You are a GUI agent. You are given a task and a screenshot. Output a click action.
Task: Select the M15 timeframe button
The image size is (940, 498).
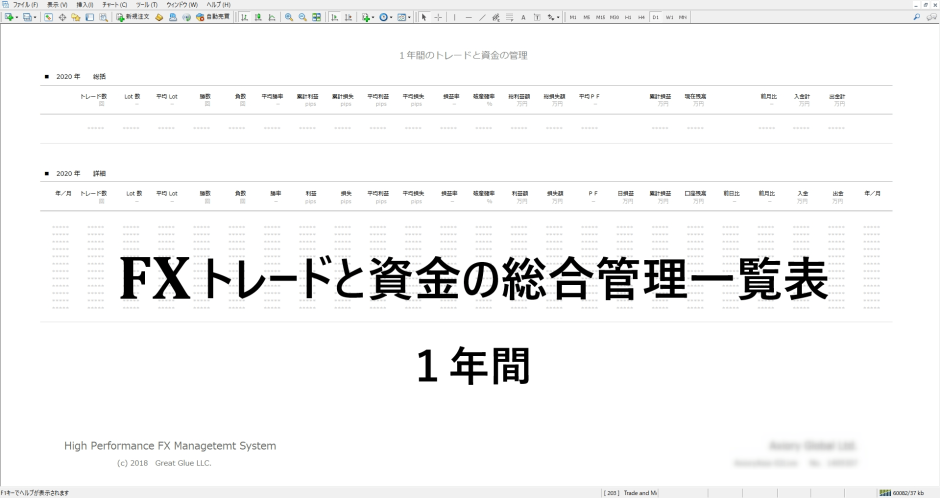click(600, 17)
